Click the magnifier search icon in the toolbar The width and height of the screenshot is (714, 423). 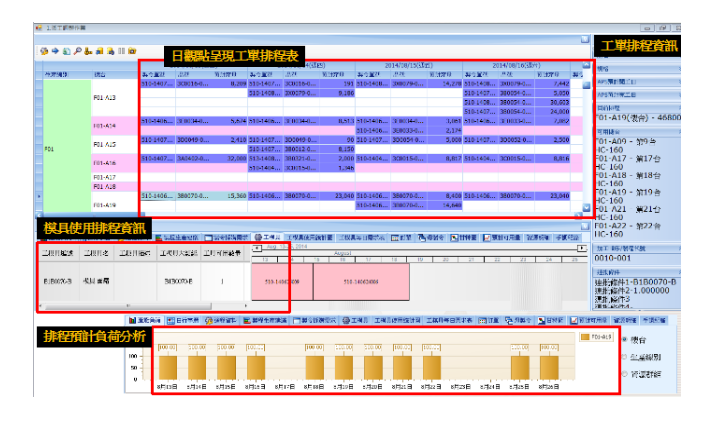[x=78, y=49]
